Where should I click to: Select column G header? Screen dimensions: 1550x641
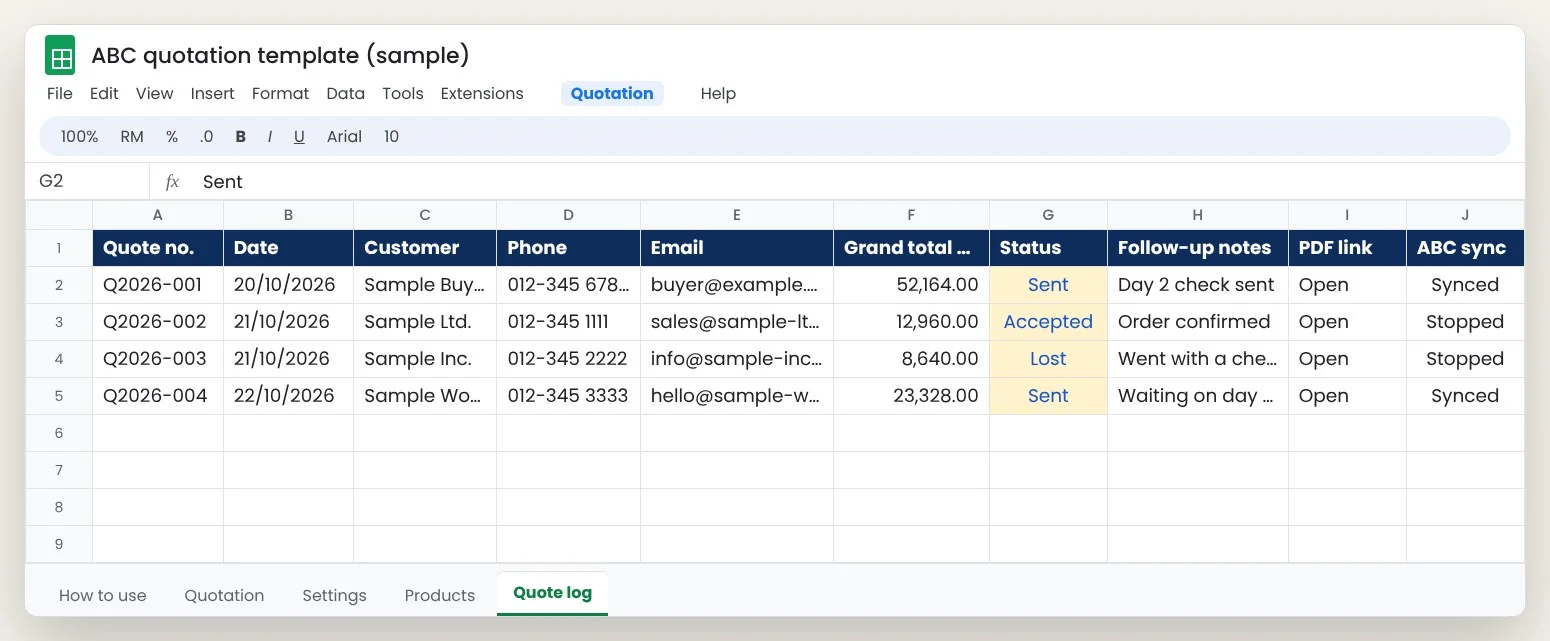pos(1048,215)
